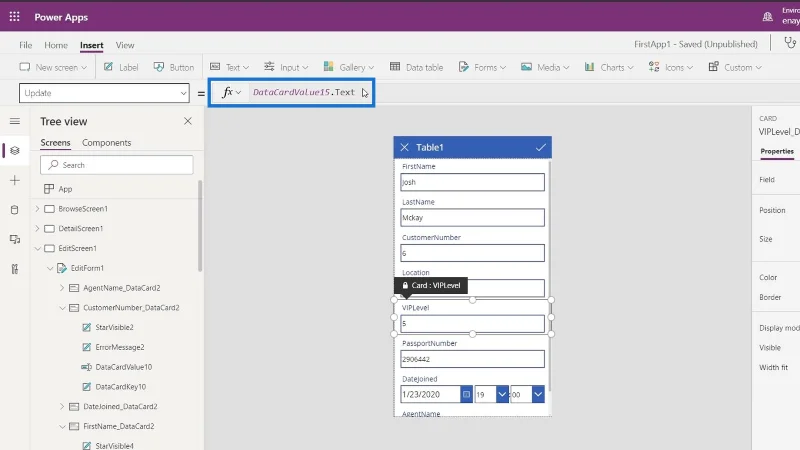The image size is (800, 450).
Task: Open the Tree view layers icon
Action: click(15, 151)
